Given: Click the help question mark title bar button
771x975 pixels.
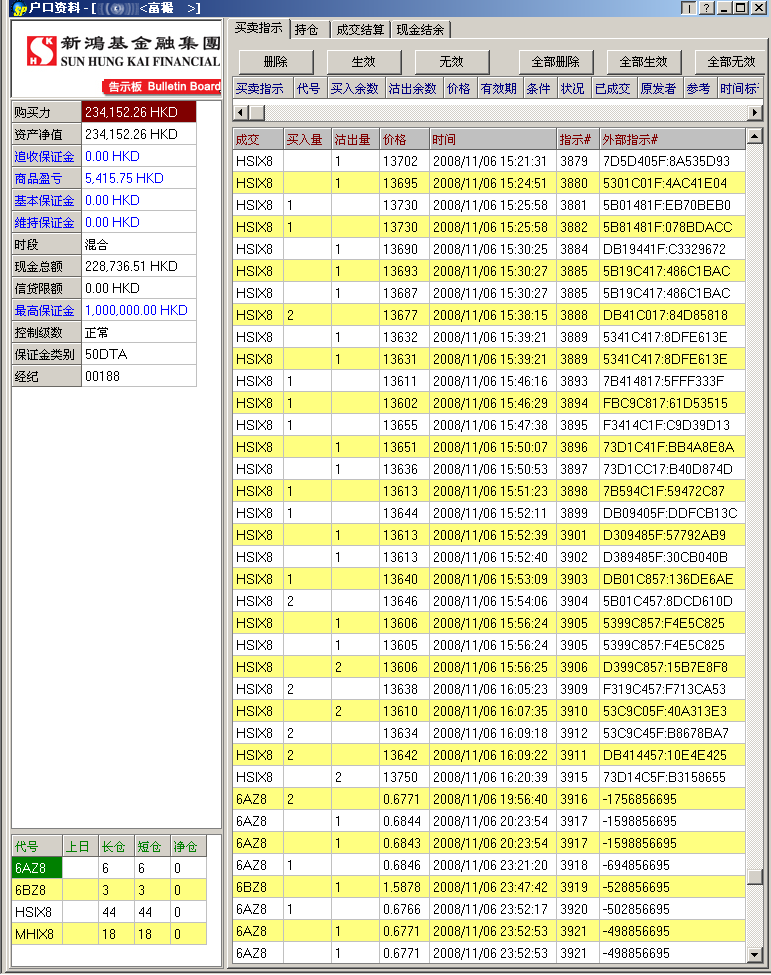Looking at the screenshot, I should pos(706,8).
